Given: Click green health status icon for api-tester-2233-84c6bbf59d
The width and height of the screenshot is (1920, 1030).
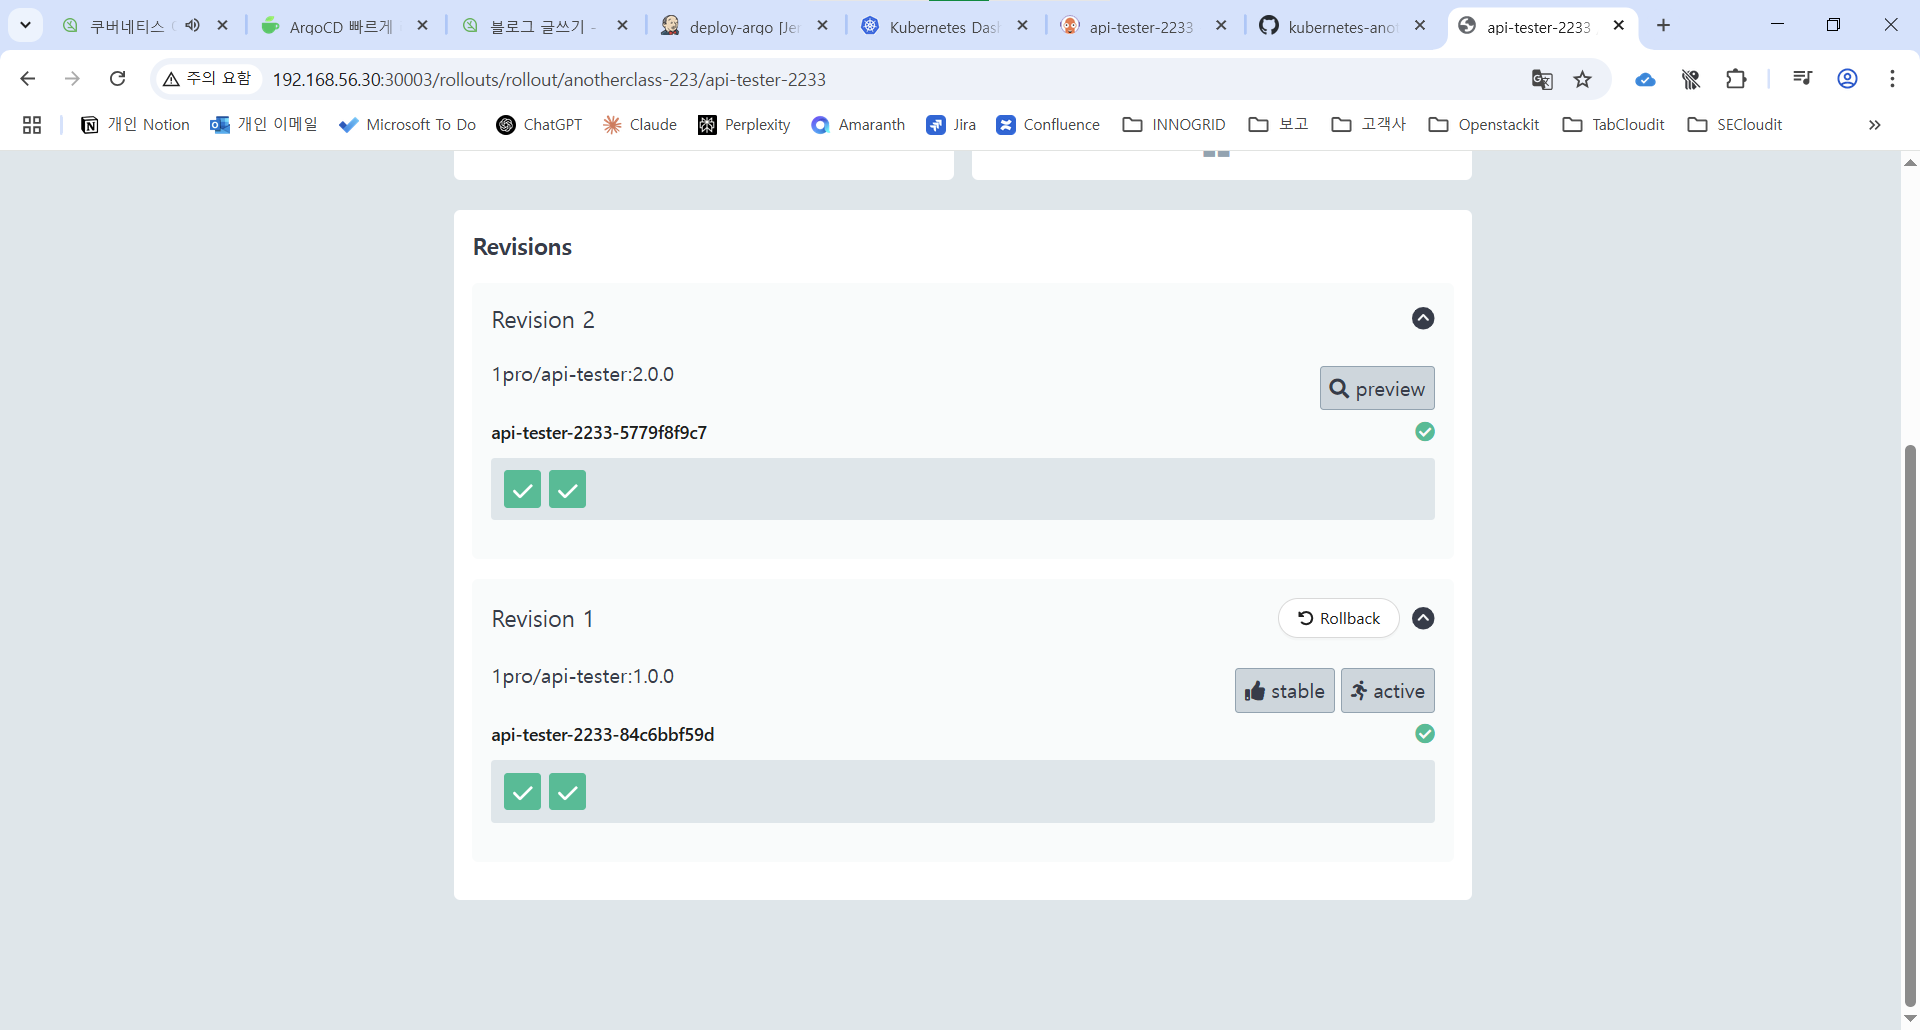Looking at the screenshot, I should 1425,734.
